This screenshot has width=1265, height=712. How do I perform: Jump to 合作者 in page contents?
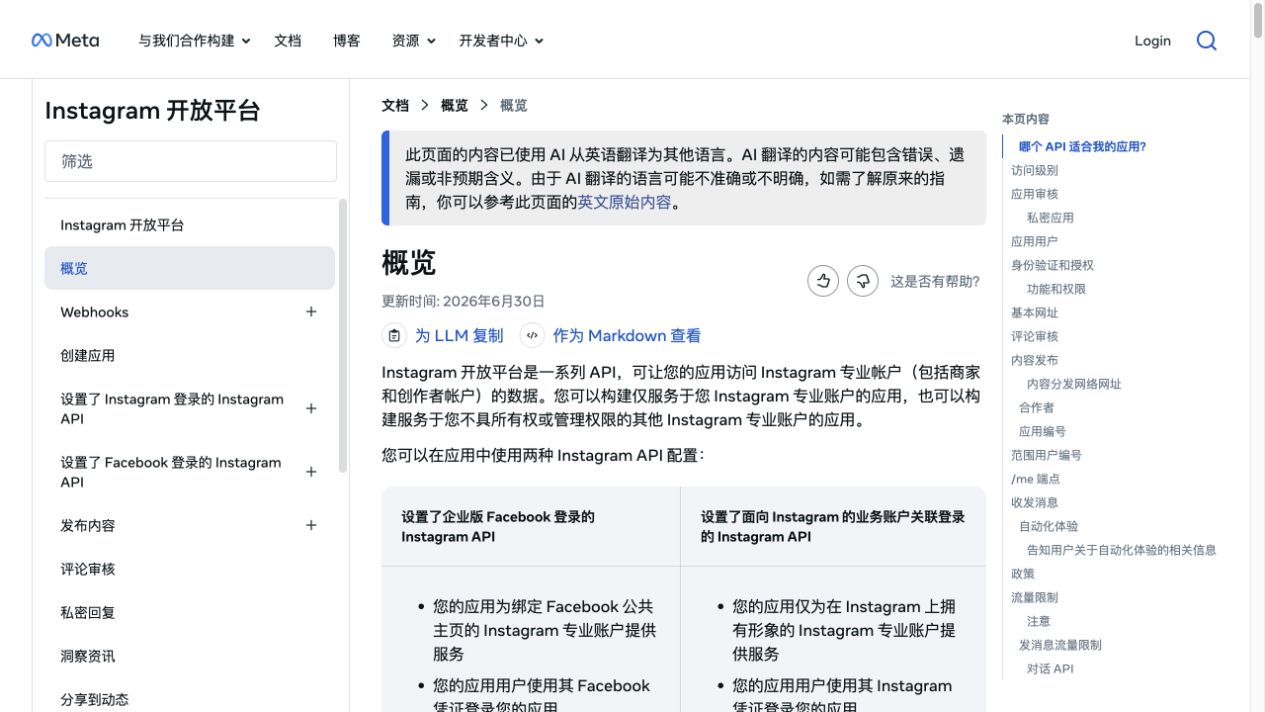pos(1036,408)
